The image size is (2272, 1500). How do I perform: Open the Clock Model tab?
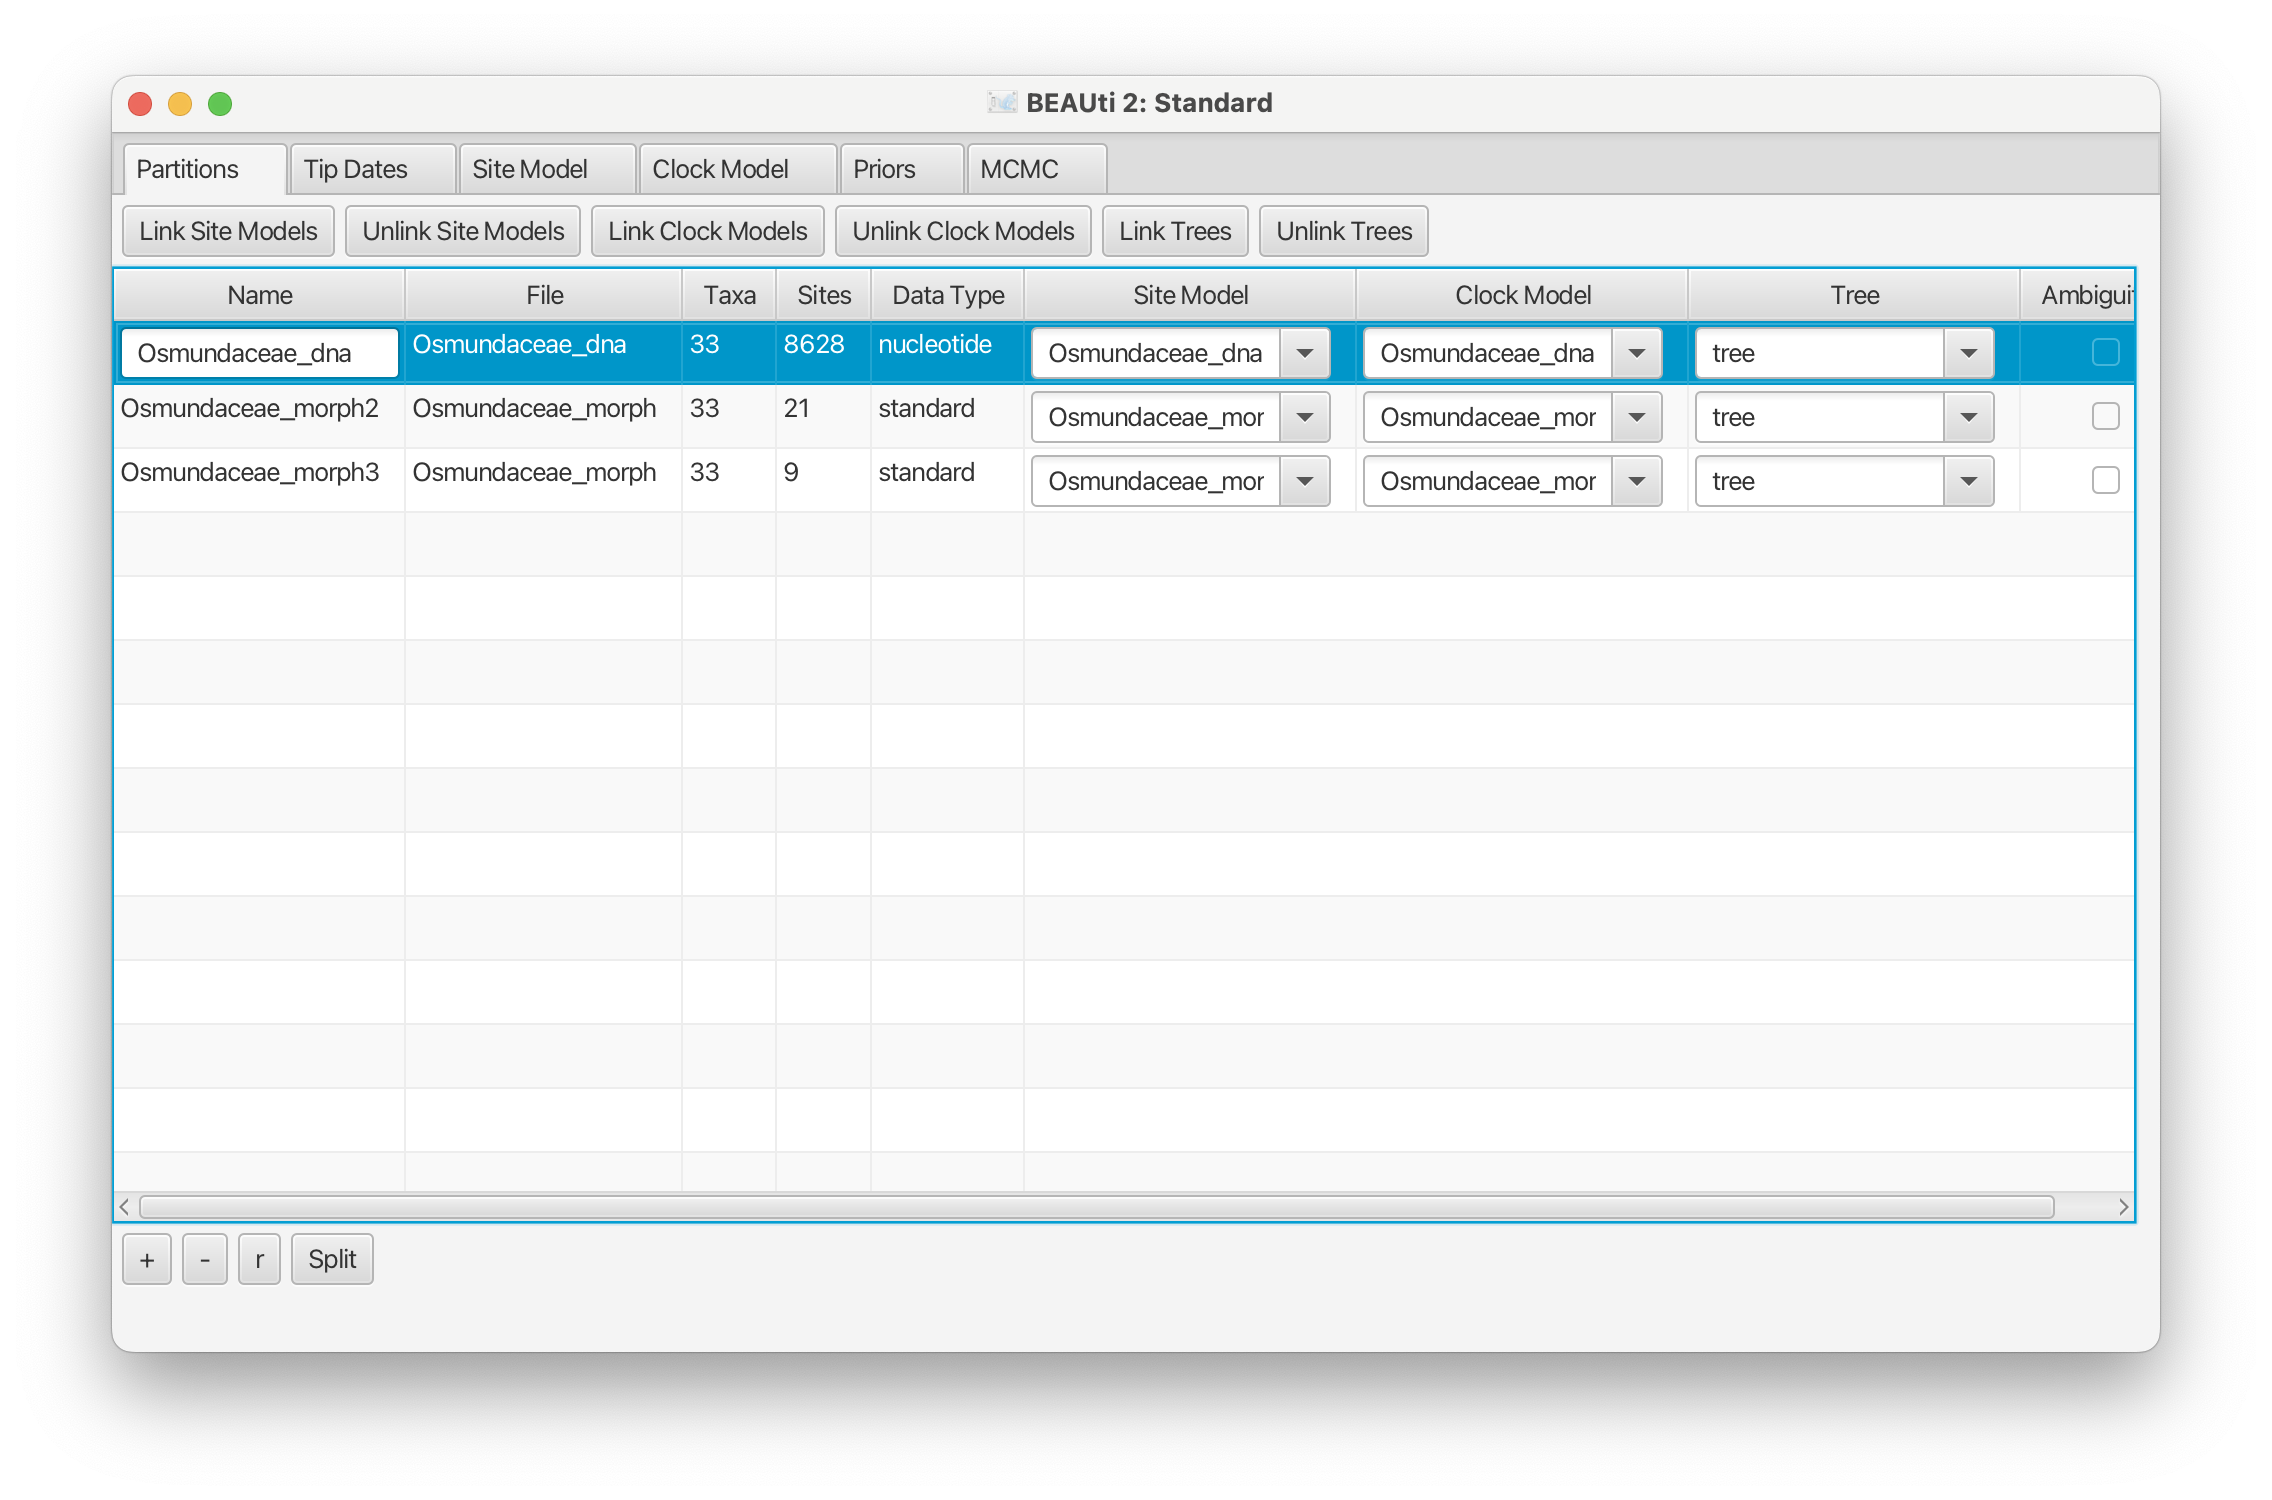tap(737, 169)
